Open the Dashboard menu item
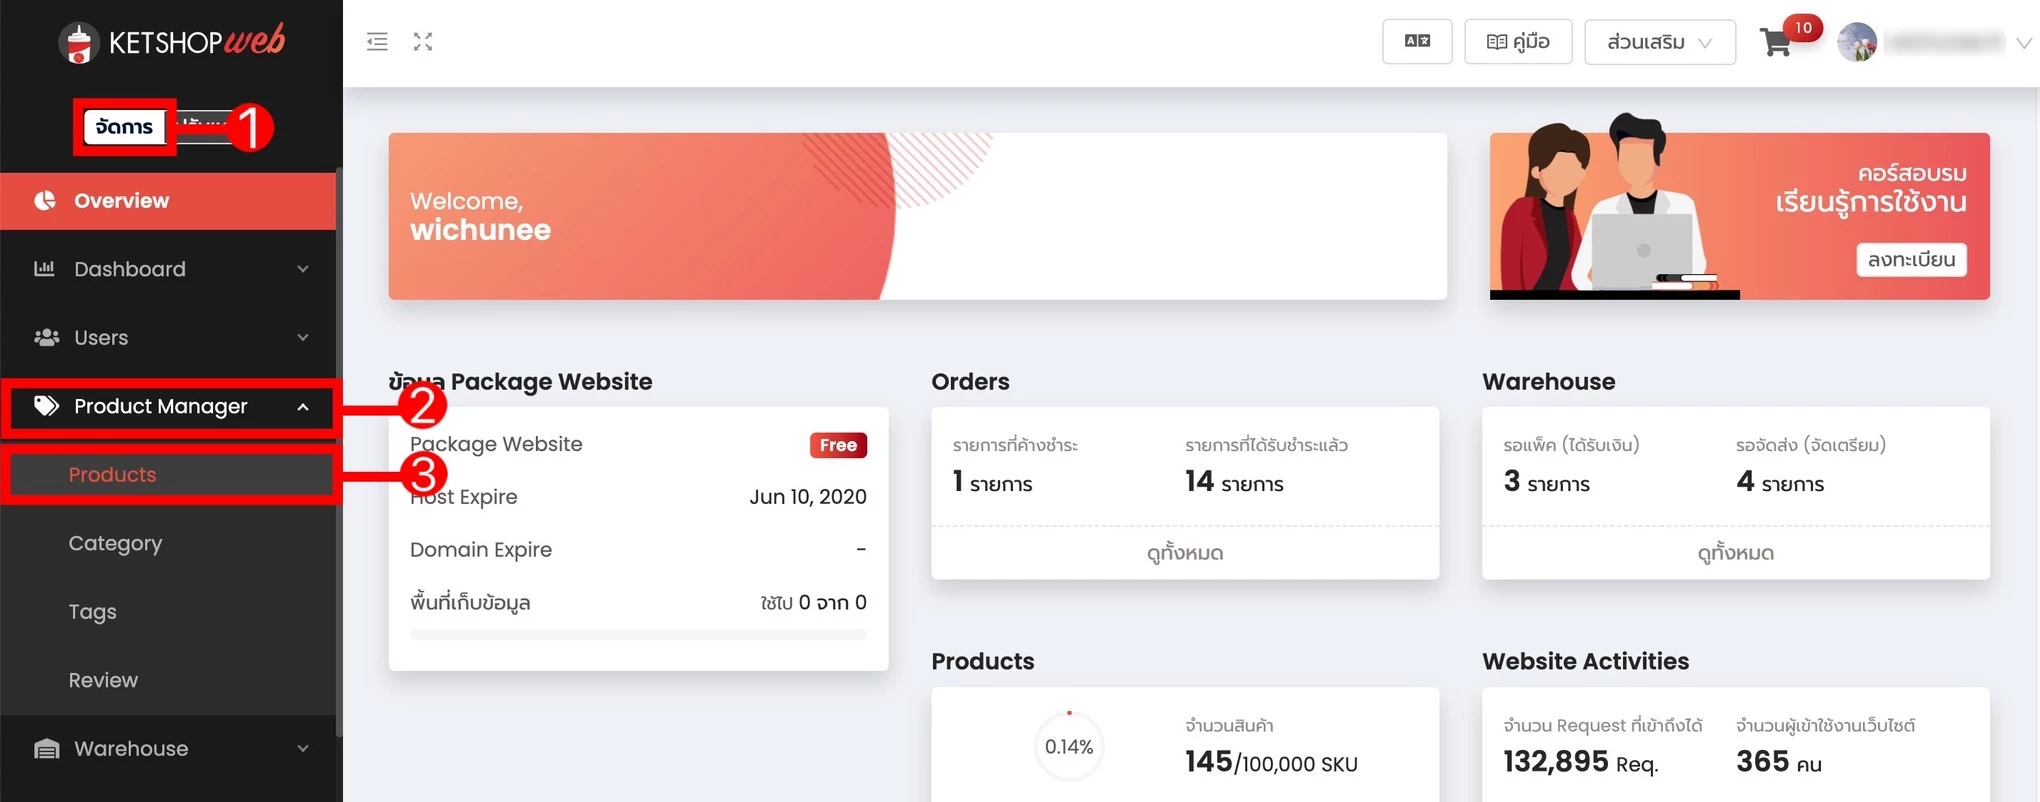2040x802 pixels. (168, 269)
